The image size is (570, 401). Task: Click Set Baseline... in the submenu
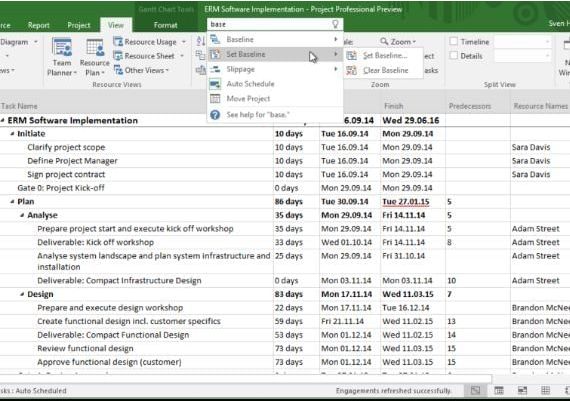[385, 56]
